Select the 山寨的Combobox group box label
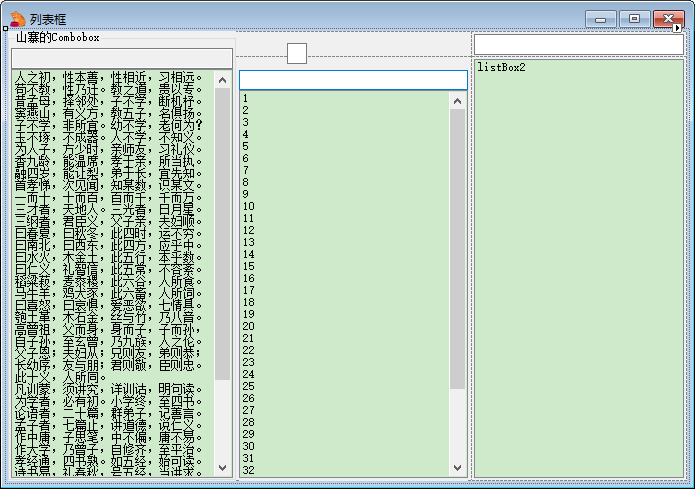The width and height of the screenshot is (695, 489). (58, 38)
